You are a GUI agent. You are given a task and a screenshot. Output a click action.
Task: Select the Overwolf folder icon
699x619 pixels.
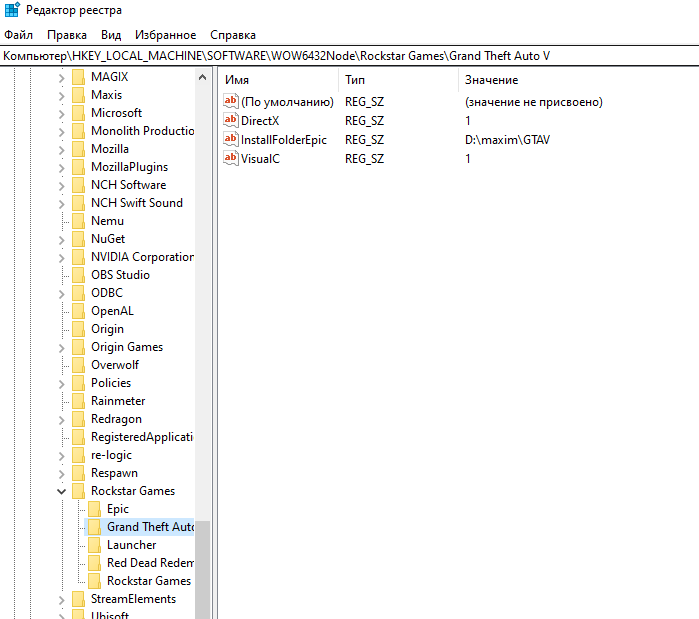[78, 365]
